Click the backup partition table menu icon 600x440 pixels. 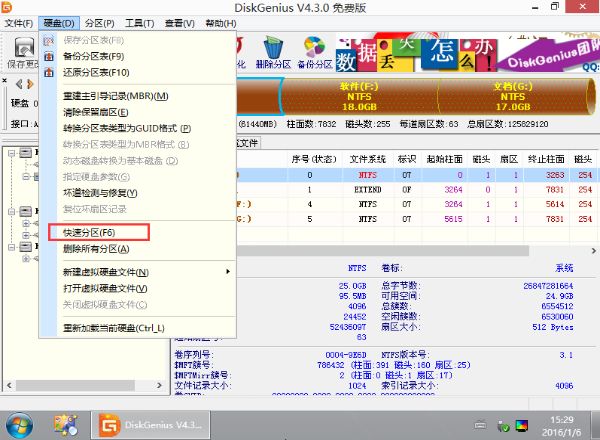pos(49,57)
